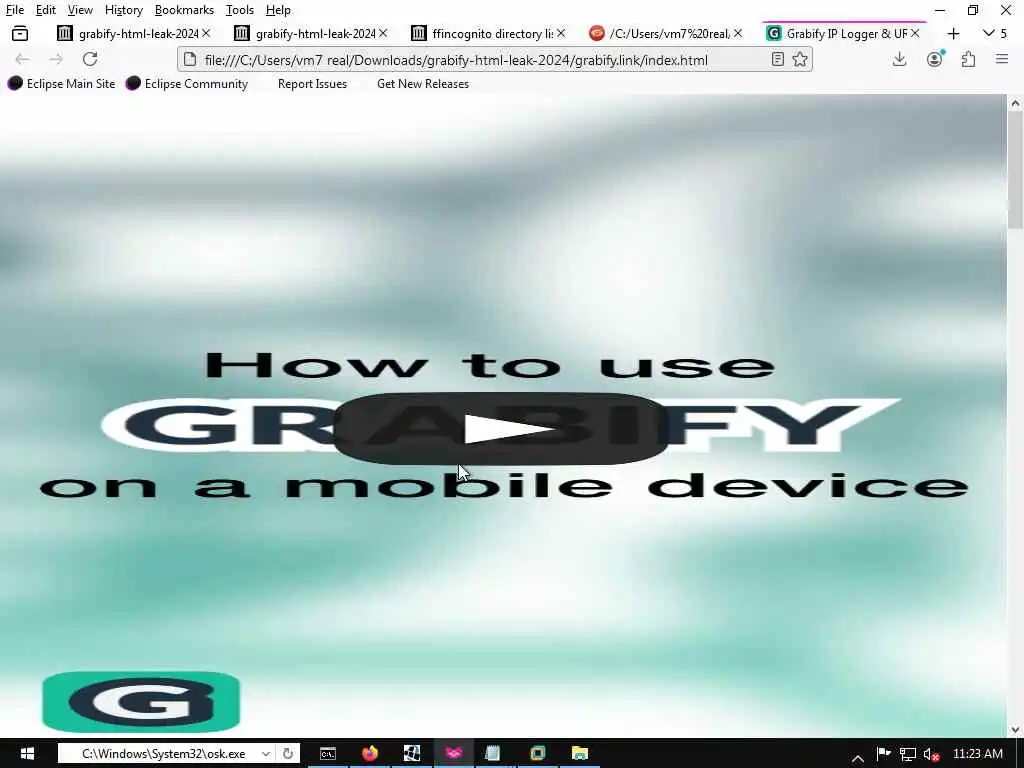Open the Tools menu
This screenshot has width=1024, height=768.
point(239,10)
